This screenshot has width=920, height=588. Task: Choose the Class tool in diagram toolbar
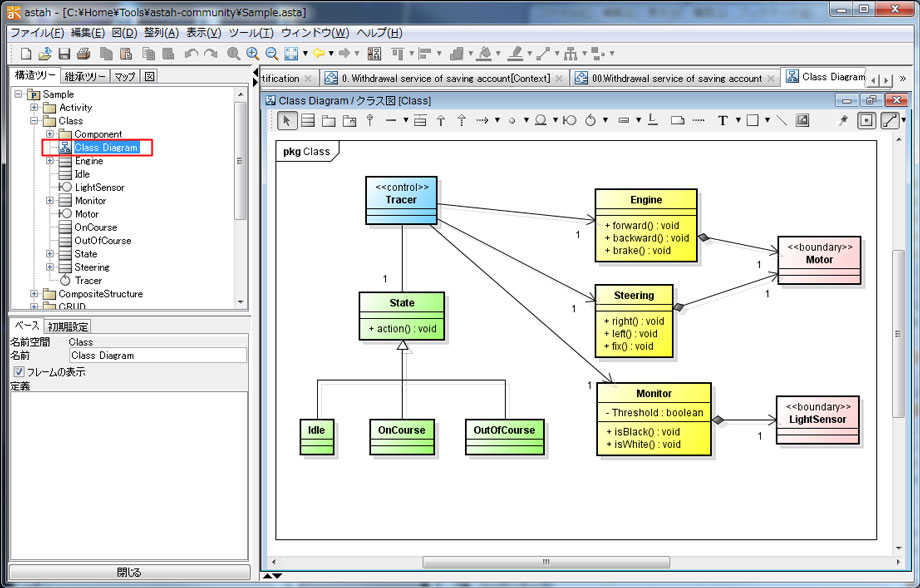click(307, 121)
